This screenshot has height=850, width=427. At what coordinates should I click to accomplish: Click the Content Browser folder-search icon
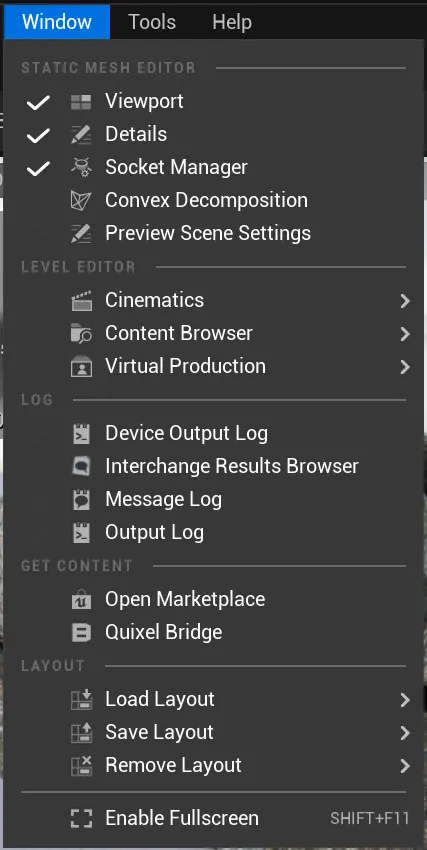point(81,333)
